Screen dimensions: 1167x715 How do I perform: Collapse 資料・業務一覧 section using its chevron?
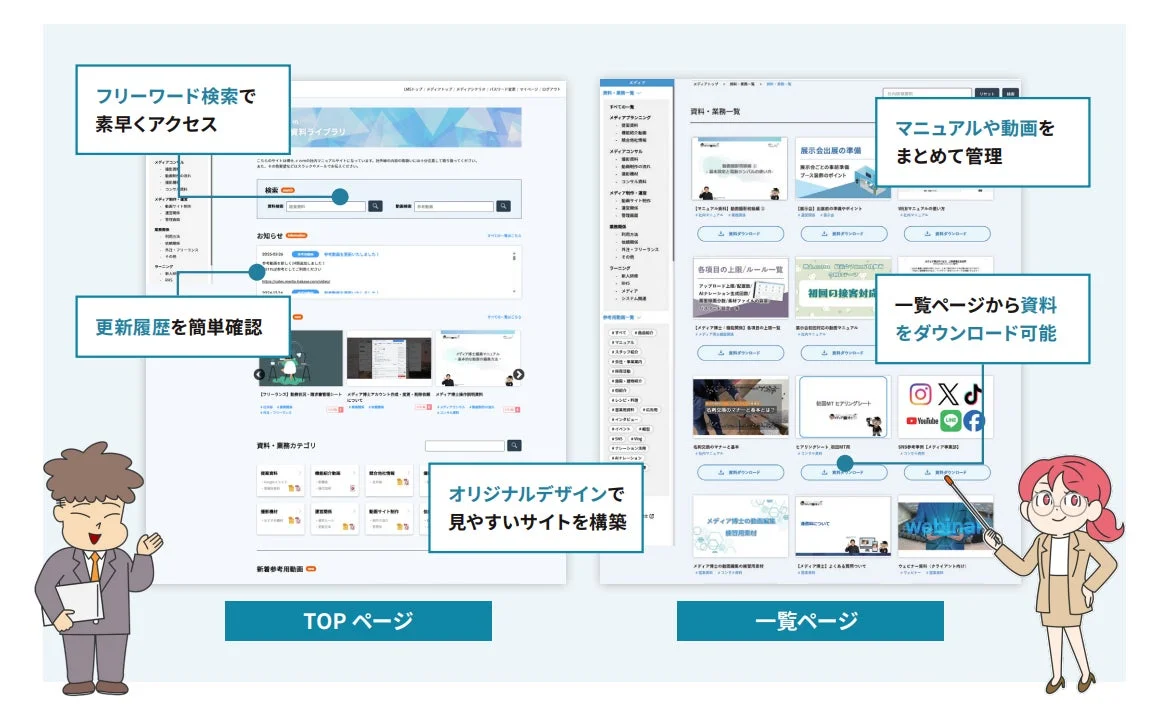tap(639, 93)
